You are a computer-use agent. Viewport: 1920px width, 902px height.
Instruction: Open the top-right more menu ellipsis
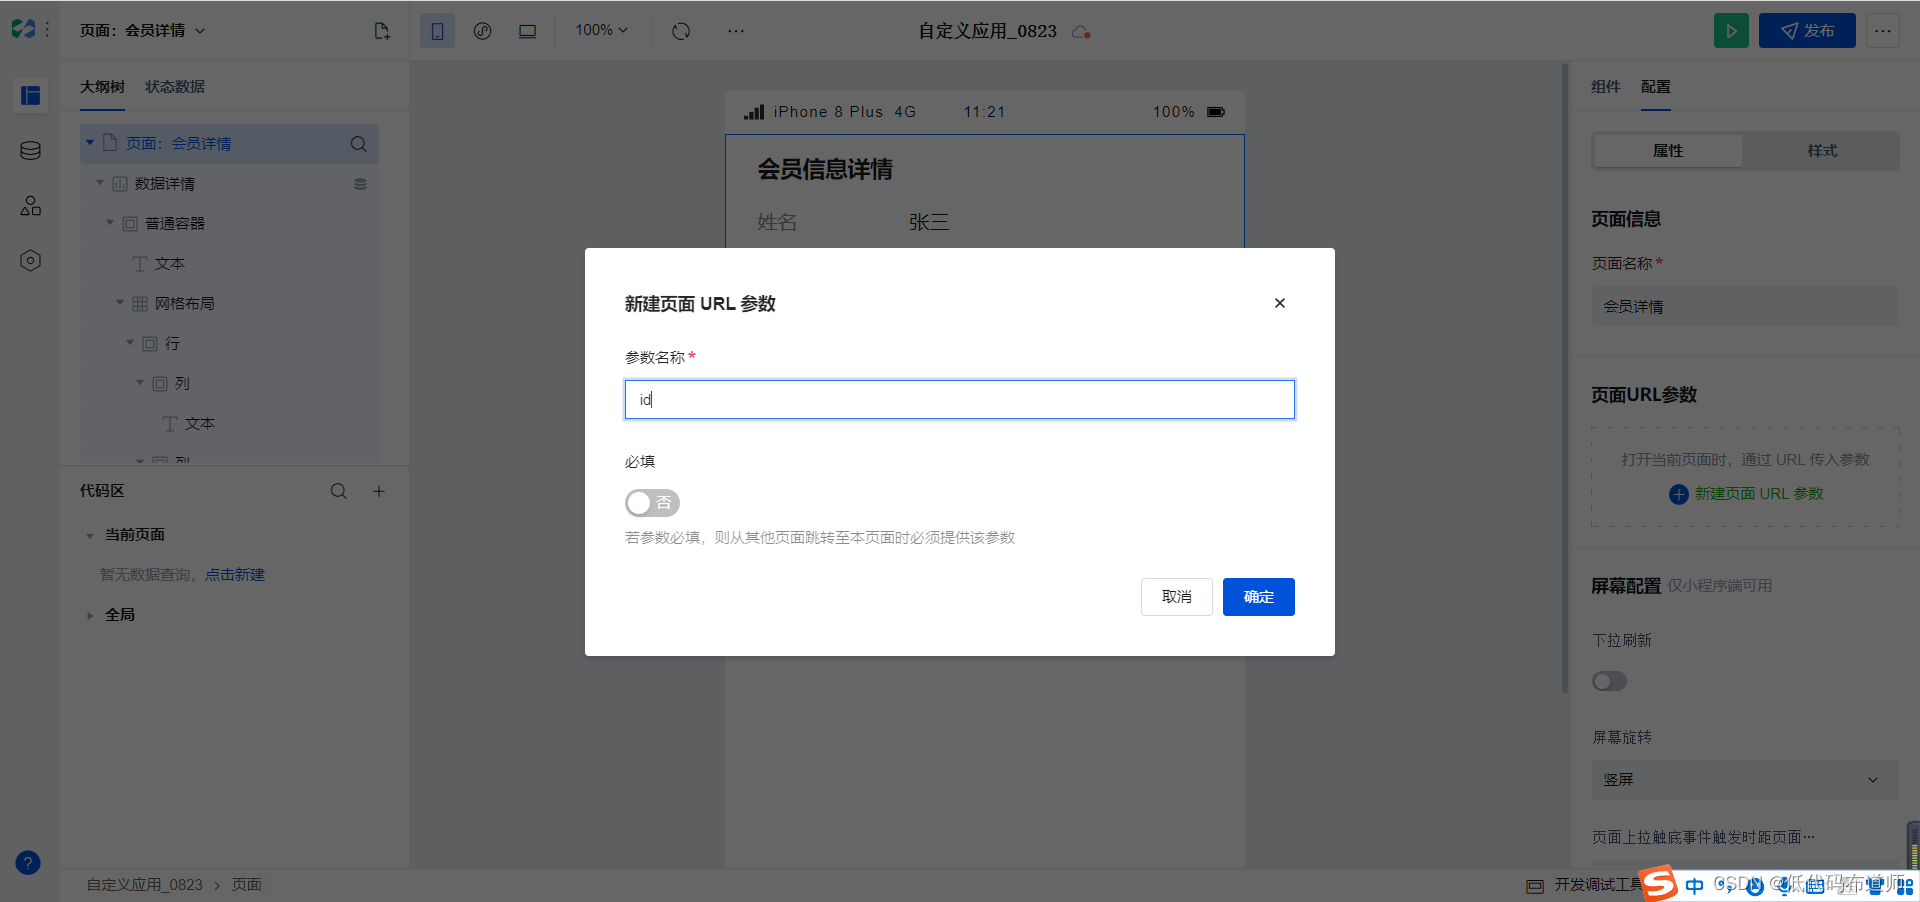click(1883, 31)
